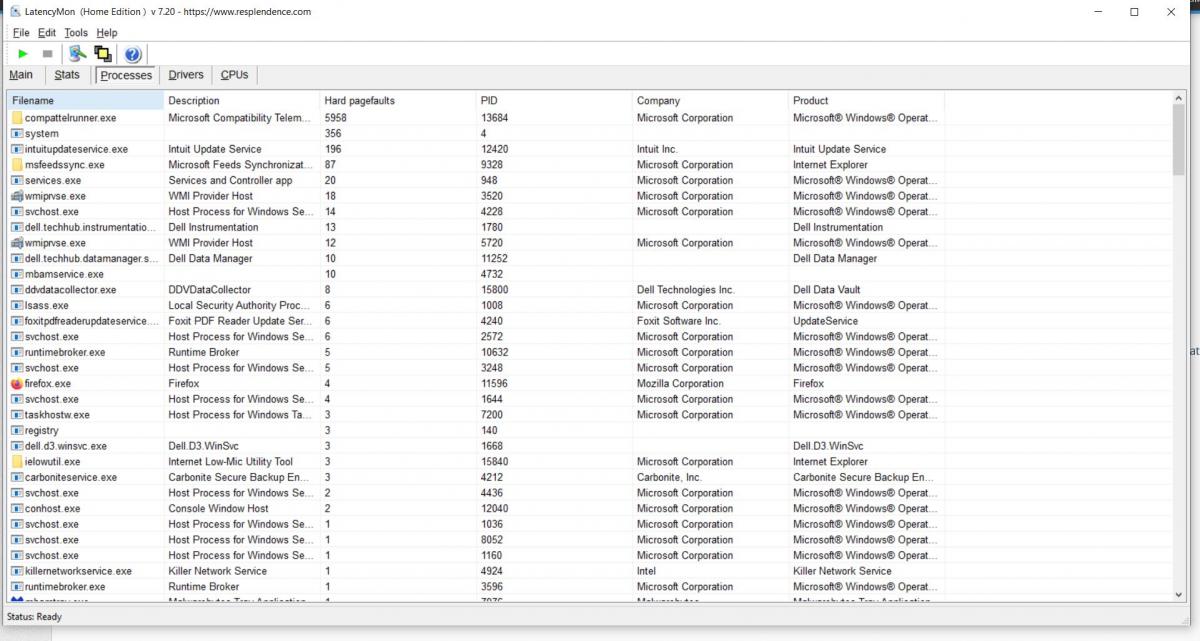Image resolution: width=1200 pixels, height=641 pixels.
Task: Click the icon beside conhost.exe
Action: point(17,509)
